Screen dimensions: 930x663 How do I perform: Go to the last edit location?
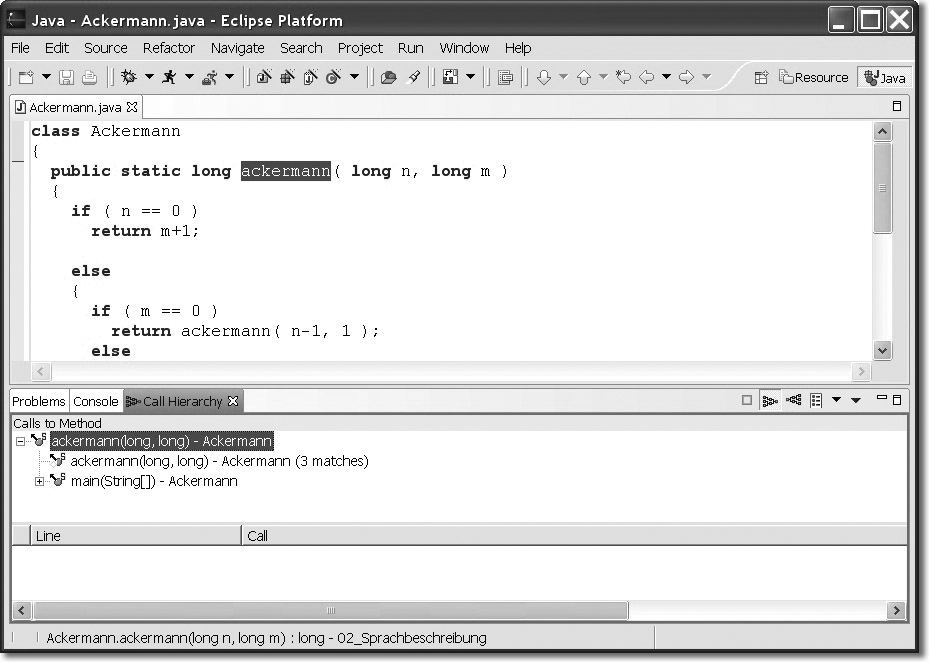pyautogui.click(x=623, y=77)
